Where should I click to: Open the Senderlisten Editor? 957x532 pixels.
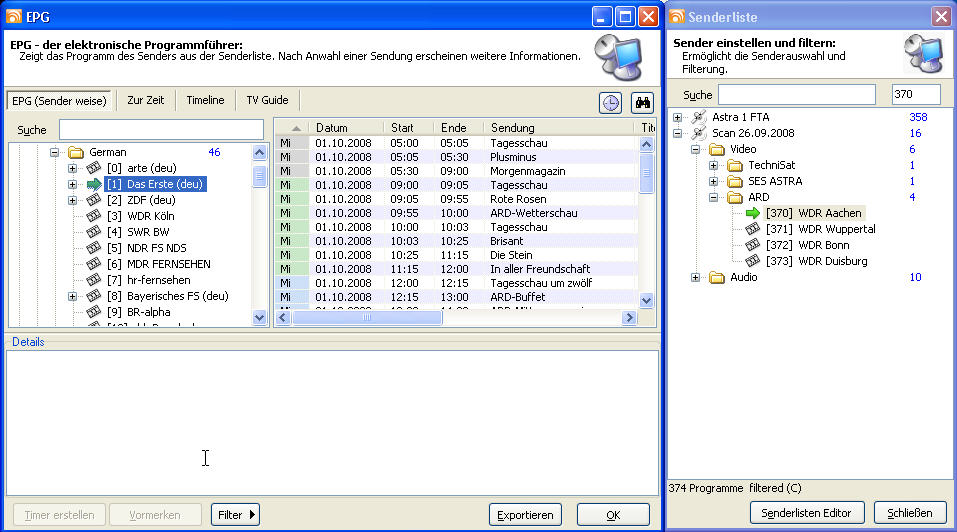click(x=807, y=513)
